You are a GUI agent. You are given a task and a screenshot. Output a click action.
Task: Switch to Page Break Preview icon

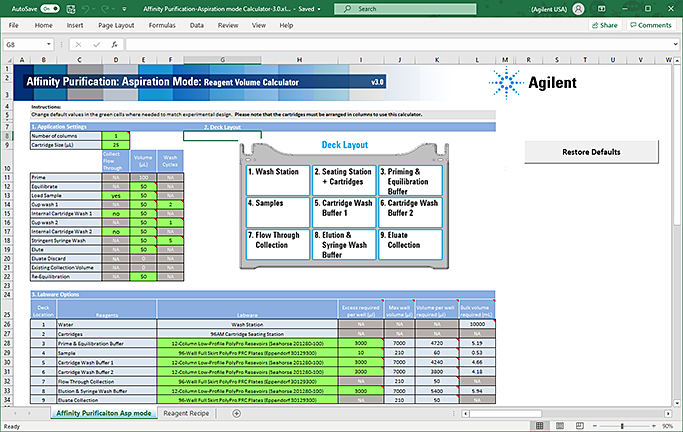(579, 425)
